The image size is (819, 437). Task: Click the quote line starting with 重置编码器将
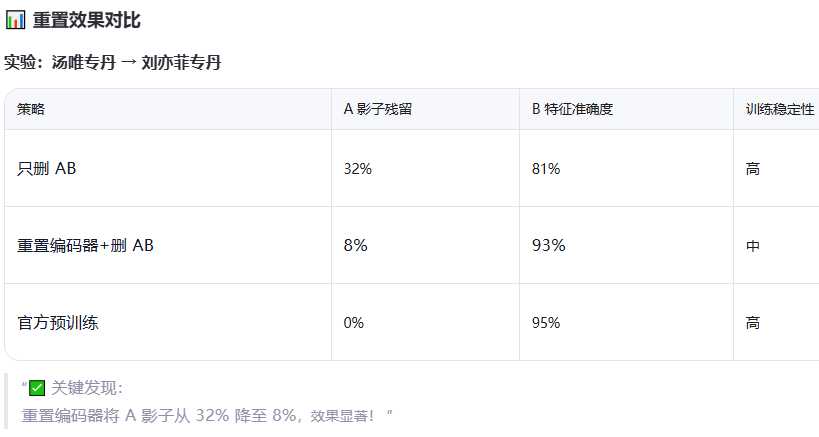(200, 415)
